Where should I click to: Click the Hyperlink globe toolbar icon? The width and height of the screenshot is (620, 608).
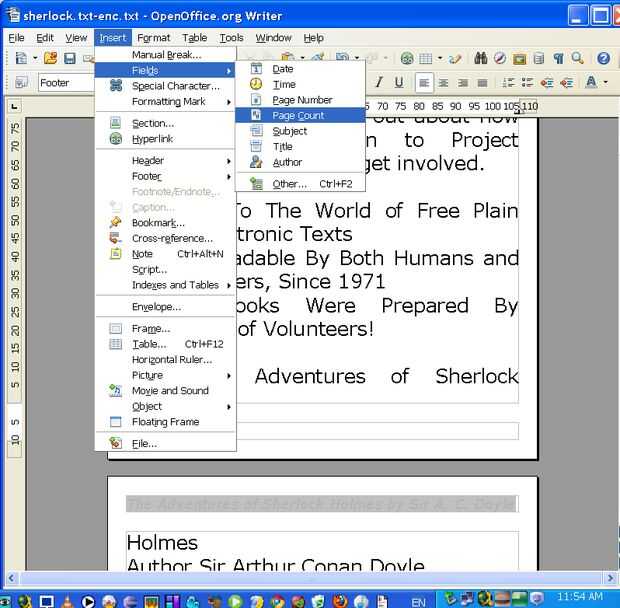407,59
